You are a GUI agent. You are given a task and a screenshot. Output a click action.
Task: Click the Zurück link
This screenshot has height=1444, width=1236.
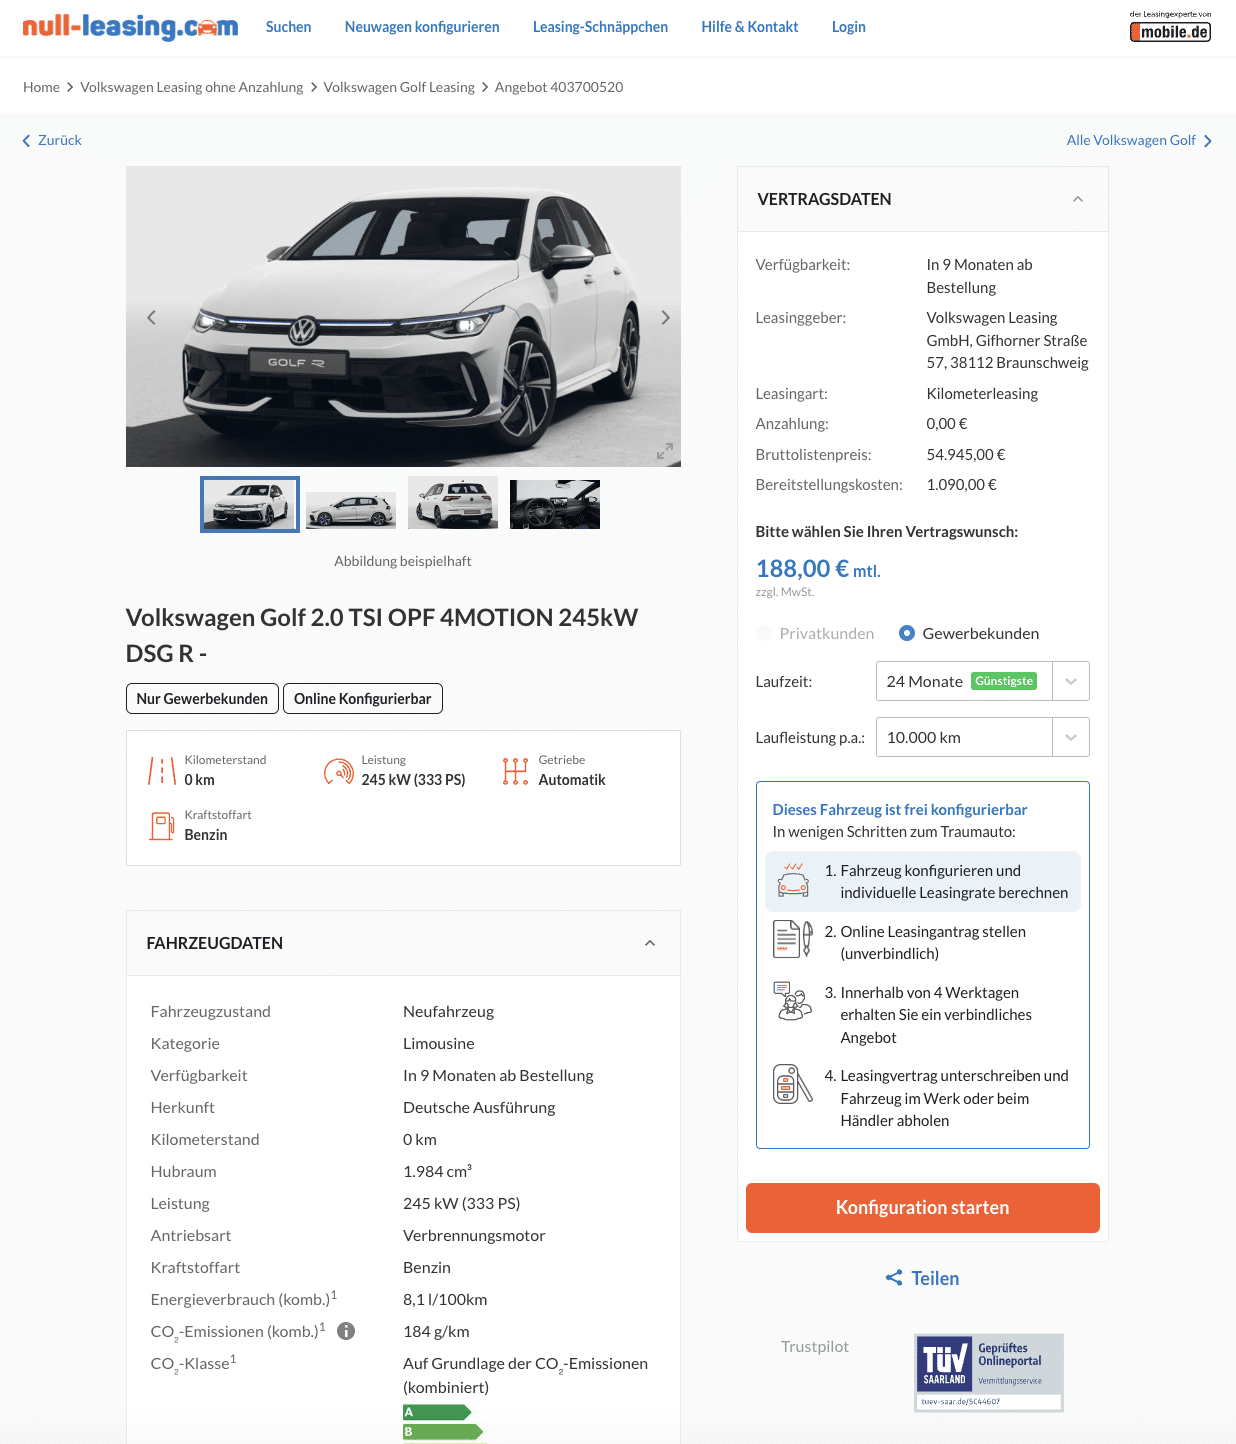point(60,141)
